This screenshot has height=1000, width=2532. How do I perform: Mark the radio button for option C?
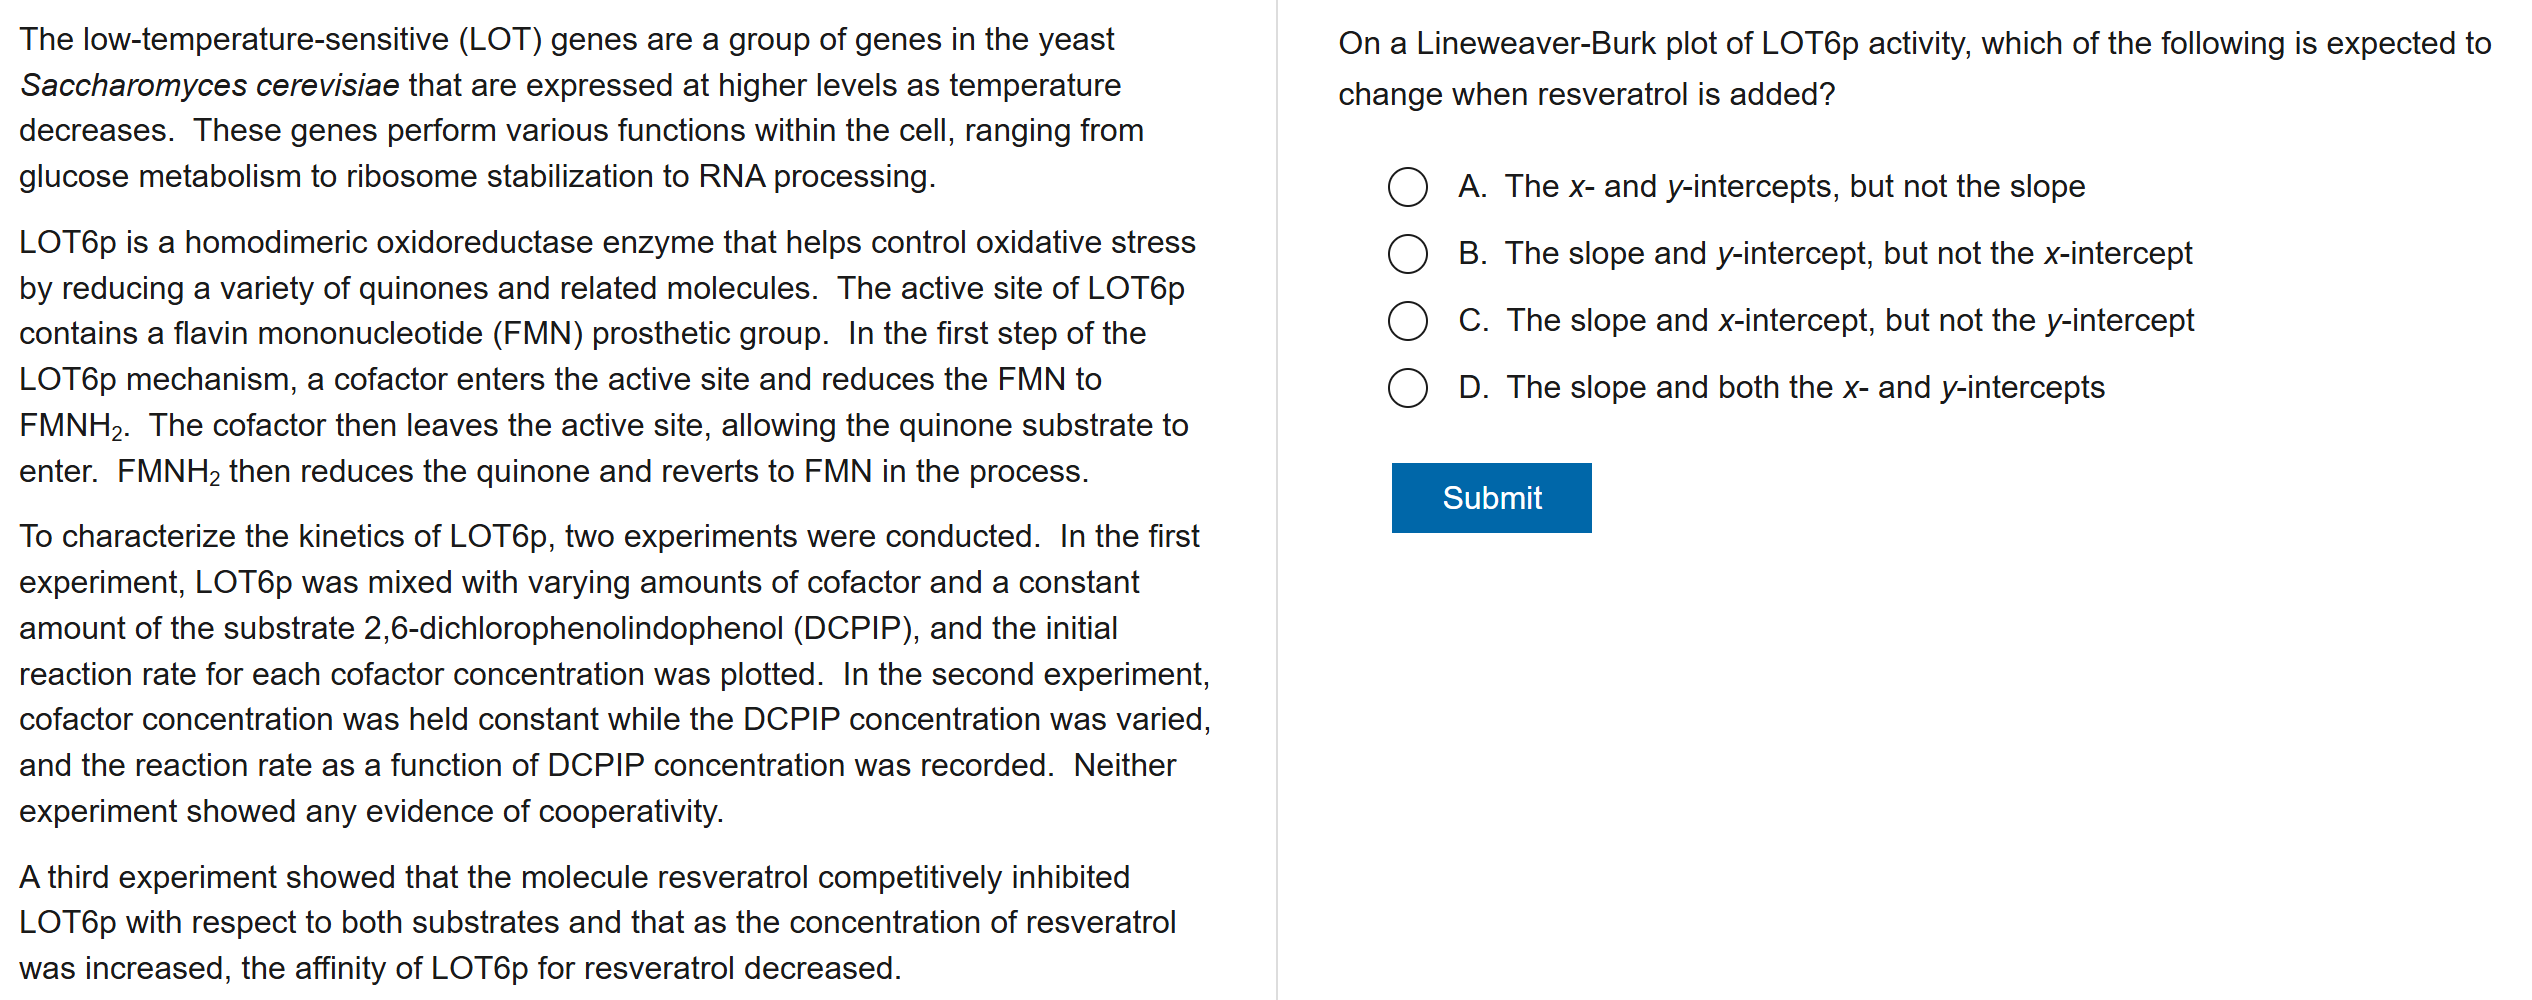[1407, 321]
